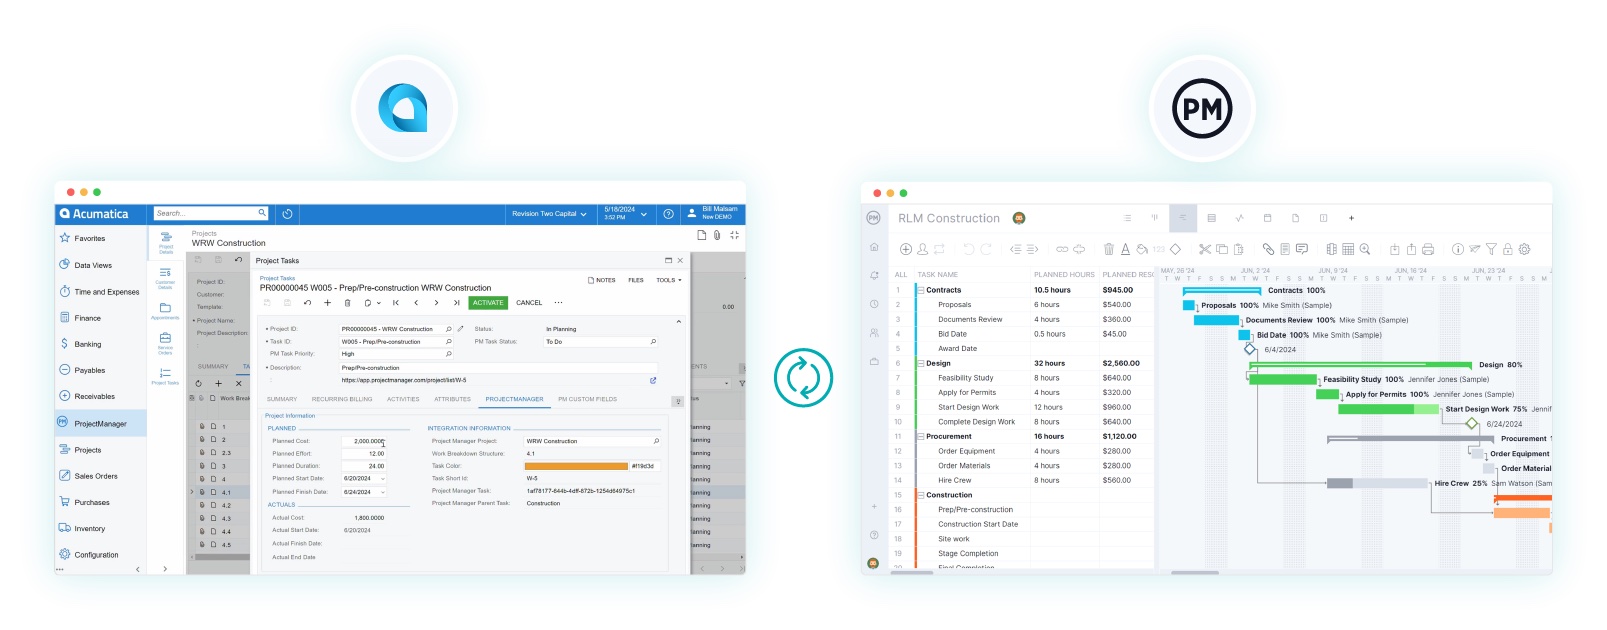Click the add task plus-circle icon
Image resolution: width=1607 pixels, height=630 pixels.
point(905,249)
